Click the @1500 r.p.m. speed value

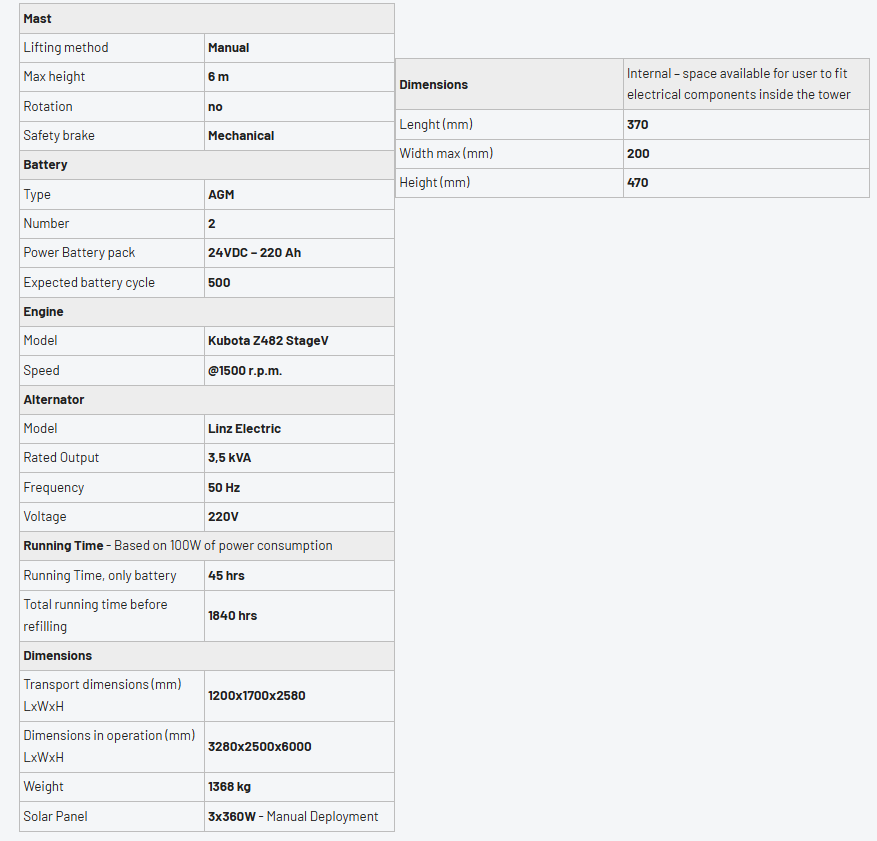point(245,371)
